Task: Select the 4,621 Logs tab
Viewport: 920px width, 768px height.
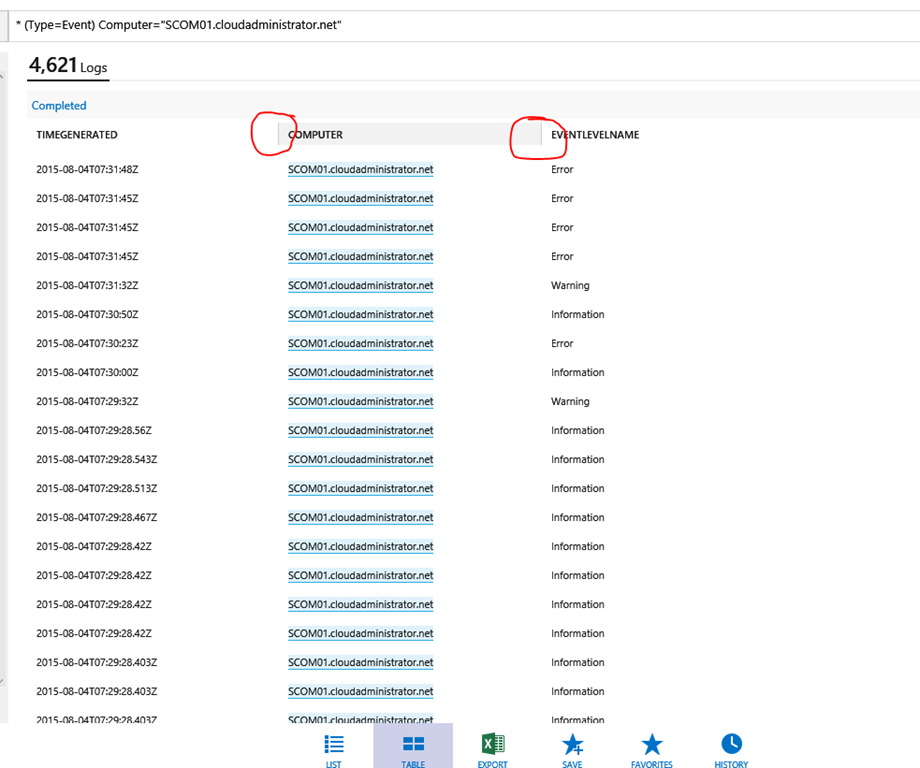Action: (68, 67)
